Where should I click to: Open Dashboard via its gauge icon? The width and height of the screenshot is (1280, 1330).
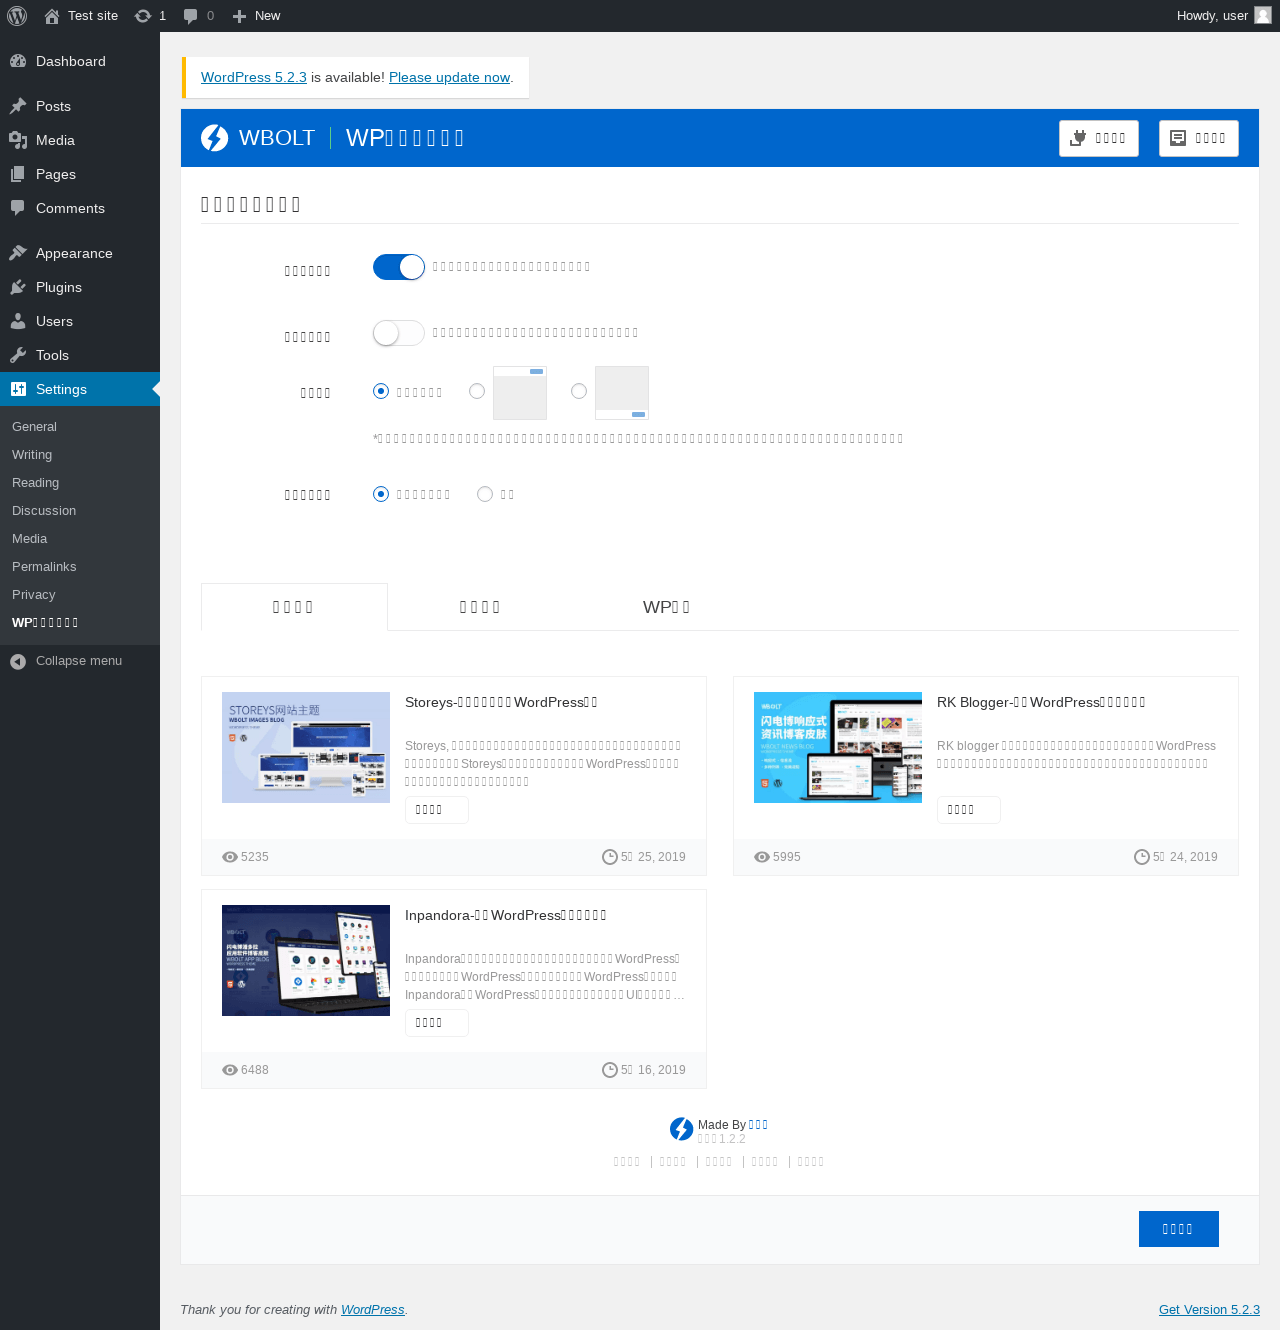18,61
